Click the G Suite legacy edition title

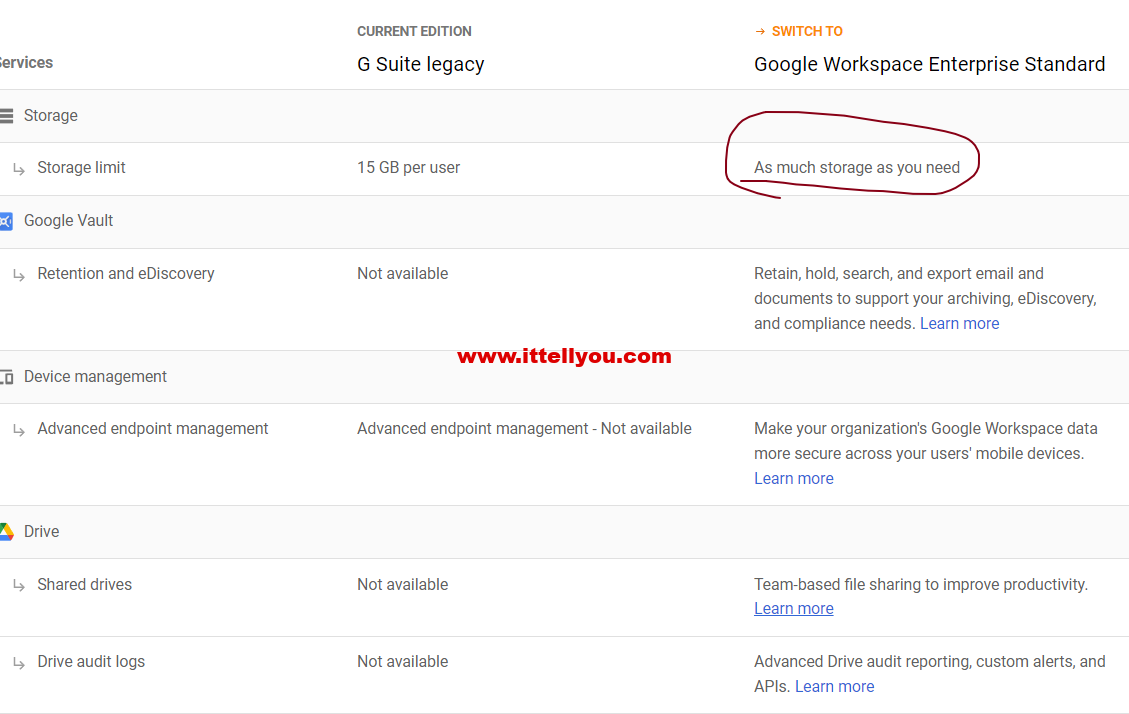[420, 64]
